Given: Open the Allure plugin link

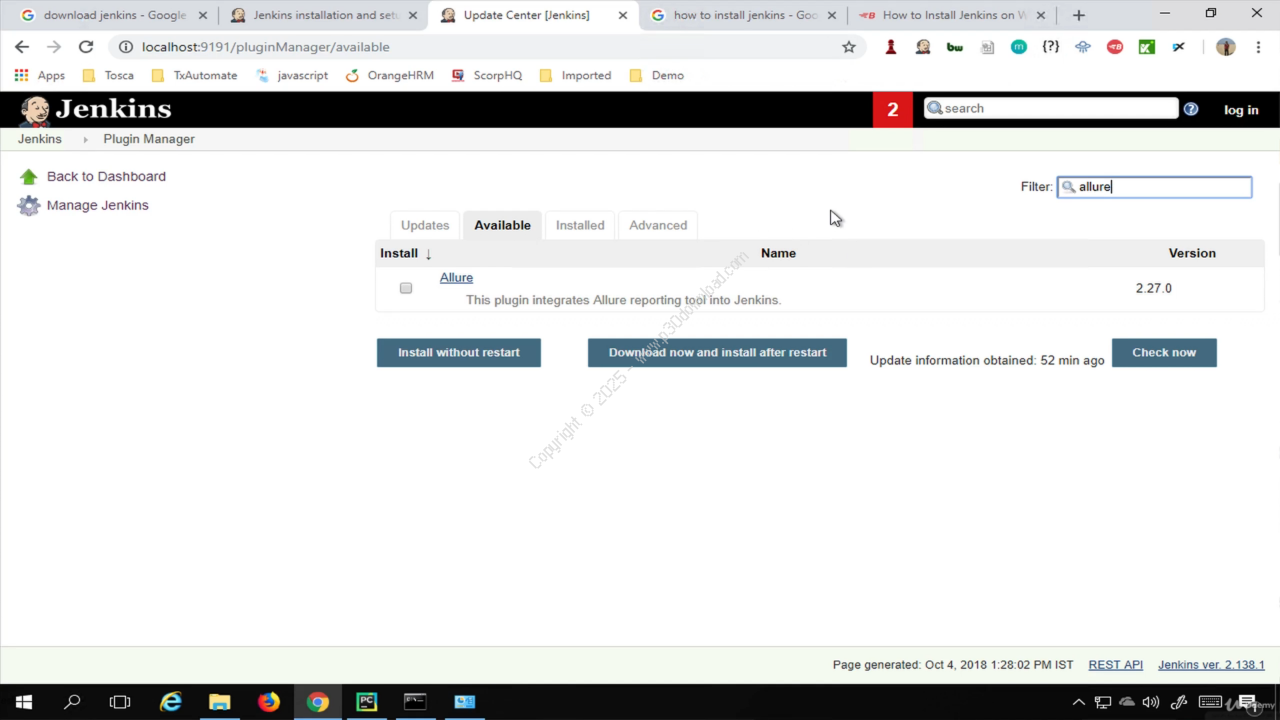Looking at the screenshot, I should coord(456,278).
